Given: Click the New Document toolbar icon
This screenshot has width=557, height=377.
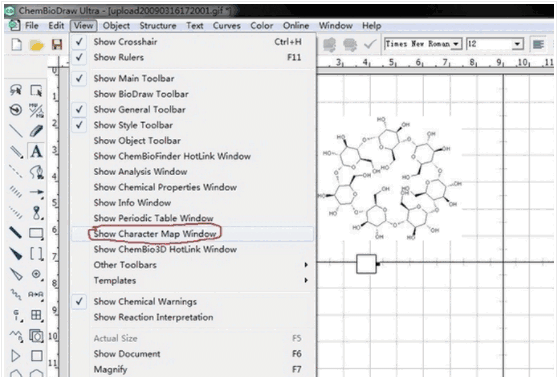Looking at the screenshot, I should pos(16,44).
